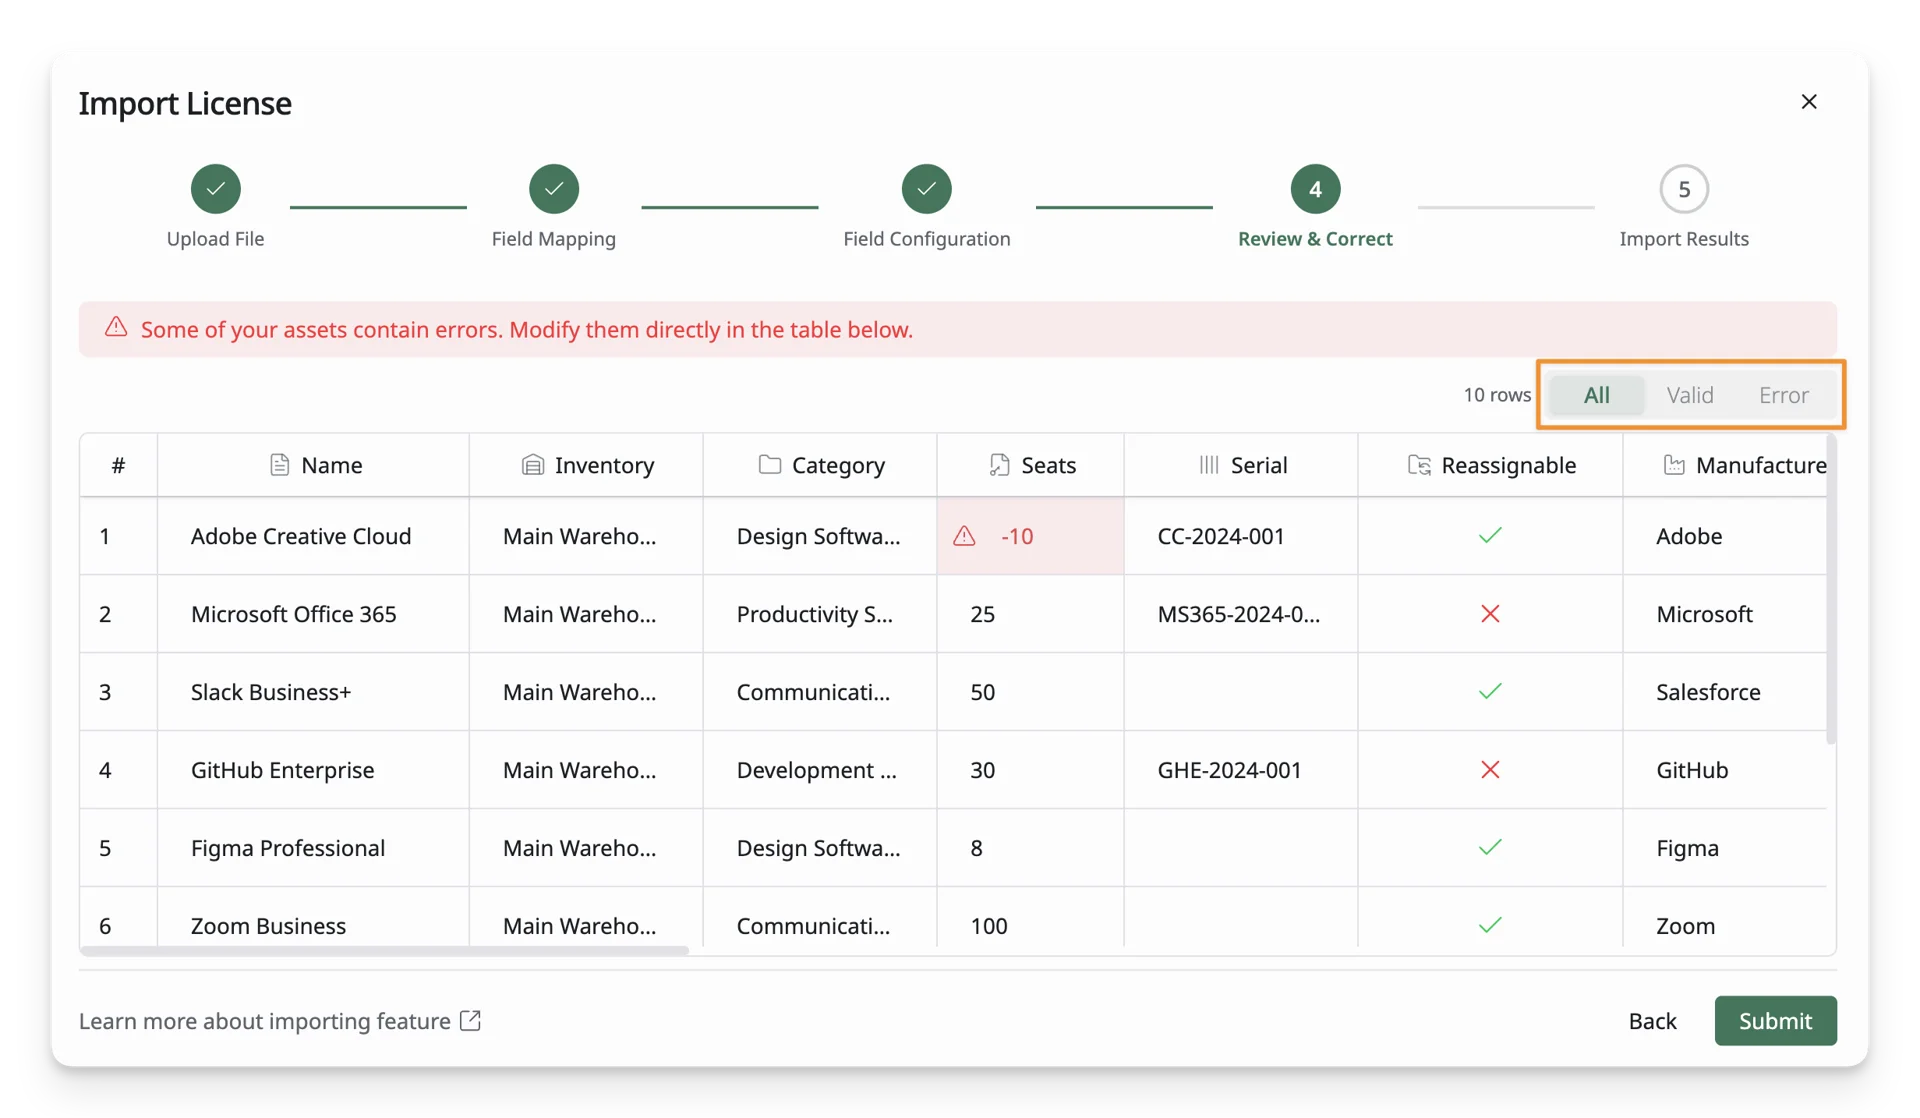Click the table's horizontal scrollbar
Image resolution: width=1920 pixels, height=1118 pixels.
click(x=385, y=951)
